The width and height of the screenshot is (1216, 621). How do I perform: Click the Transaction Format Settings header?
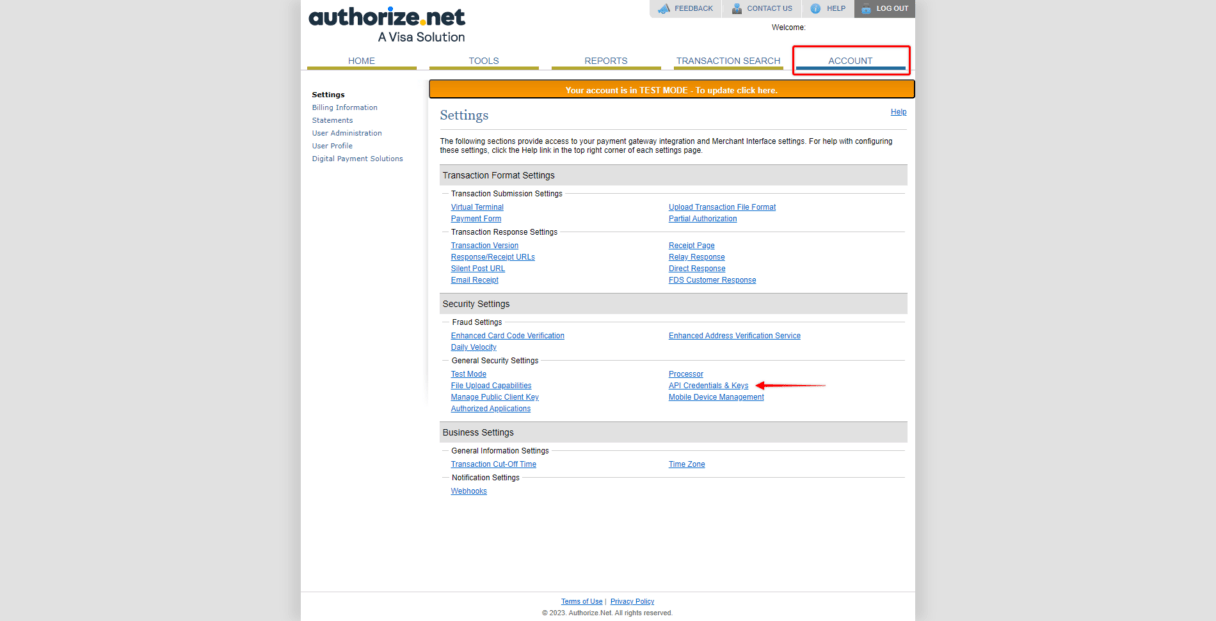[673, 175]
